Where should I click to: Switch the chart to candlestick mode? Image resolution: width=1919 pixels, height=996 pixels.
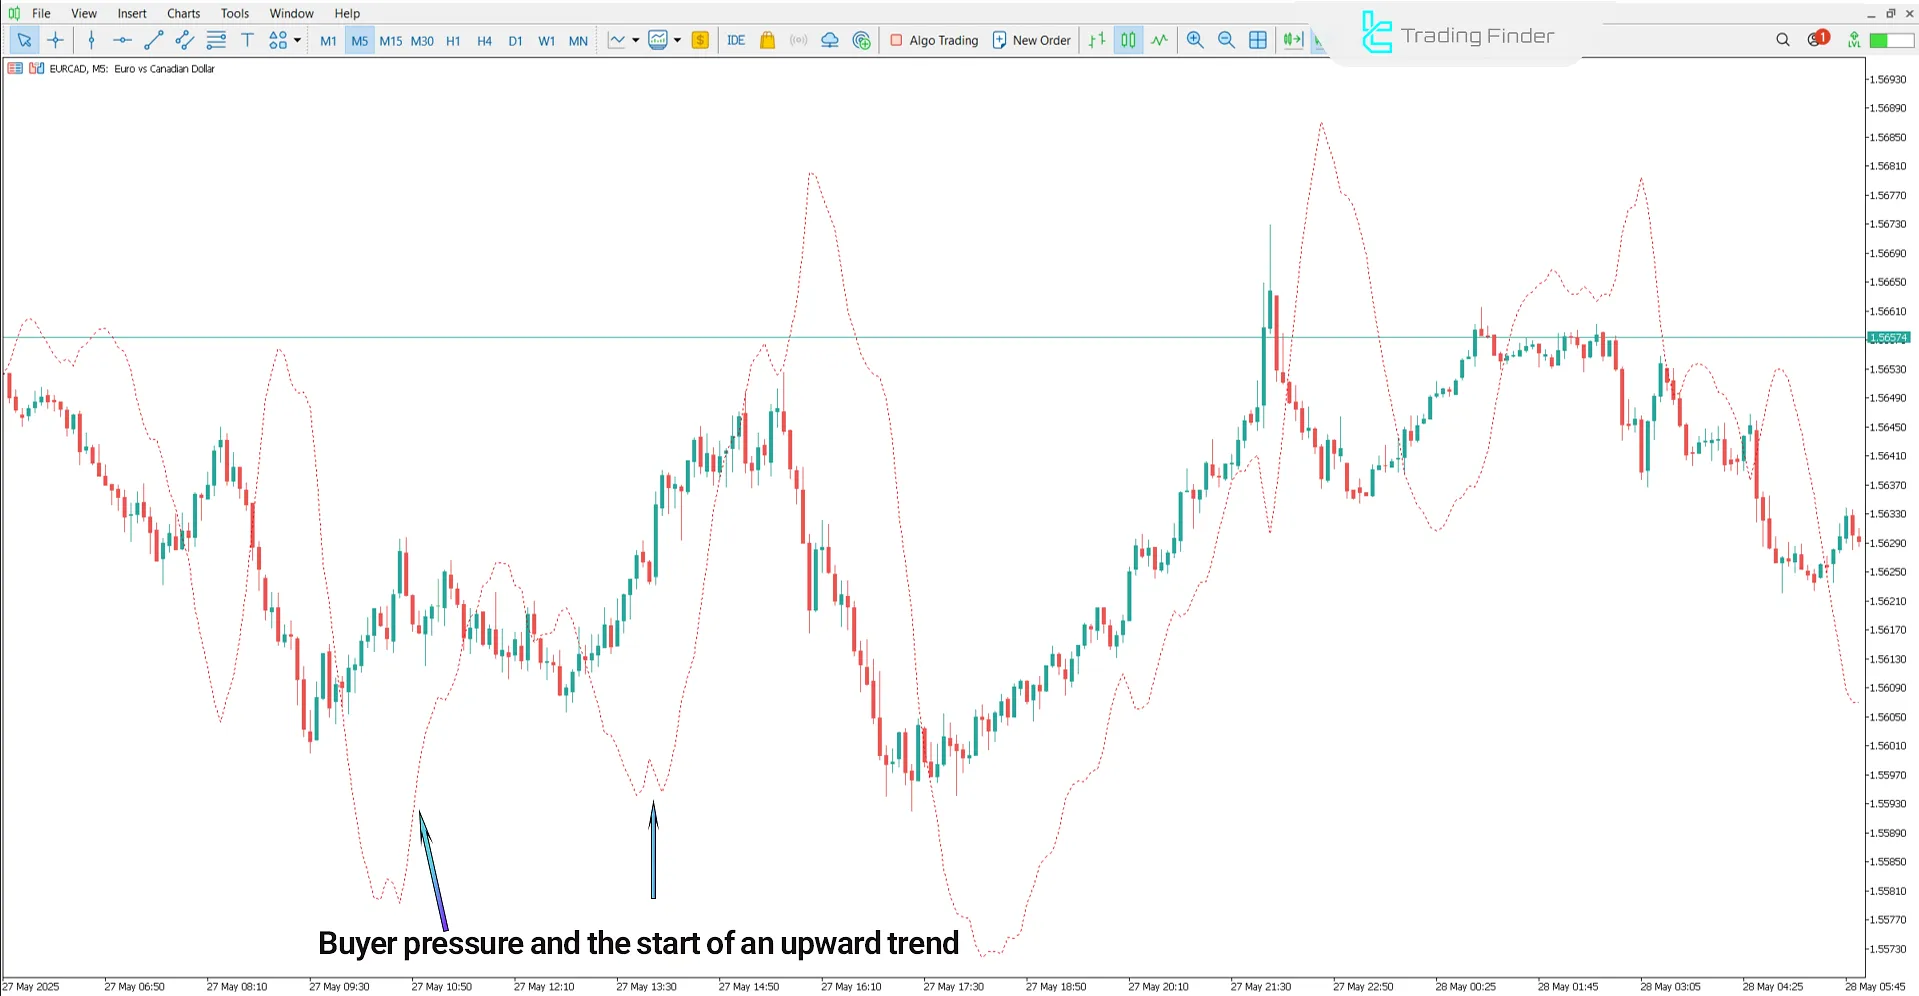click(1128, 40)
